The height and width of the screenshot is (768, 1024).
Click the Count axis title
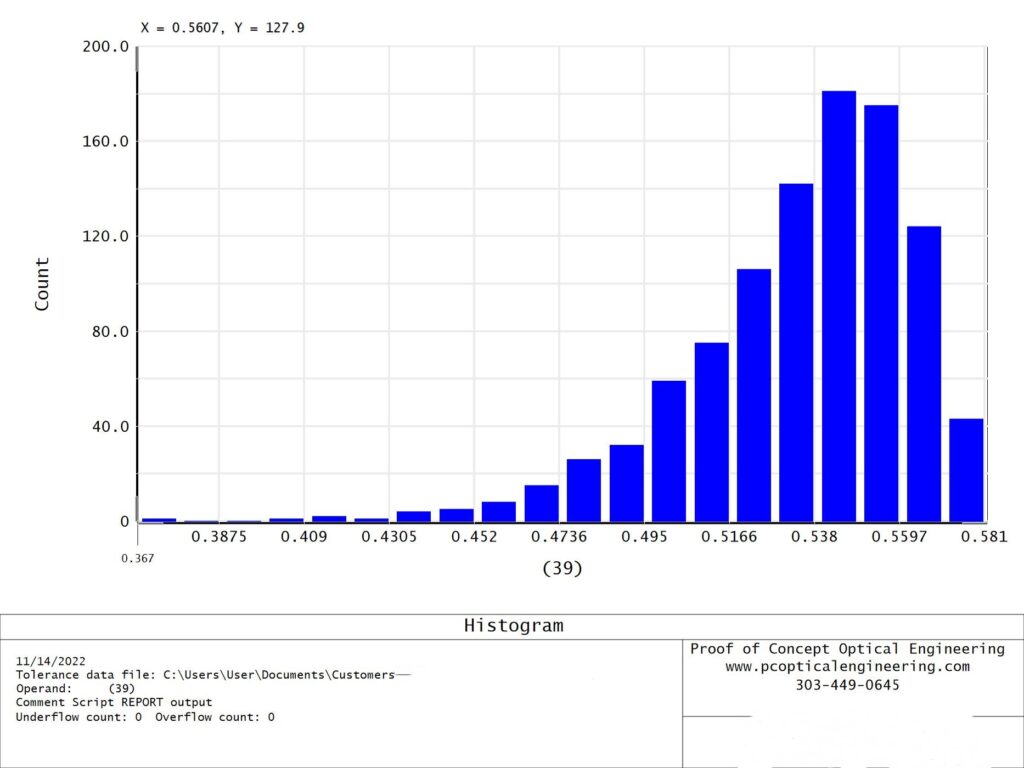click(42, 284)
